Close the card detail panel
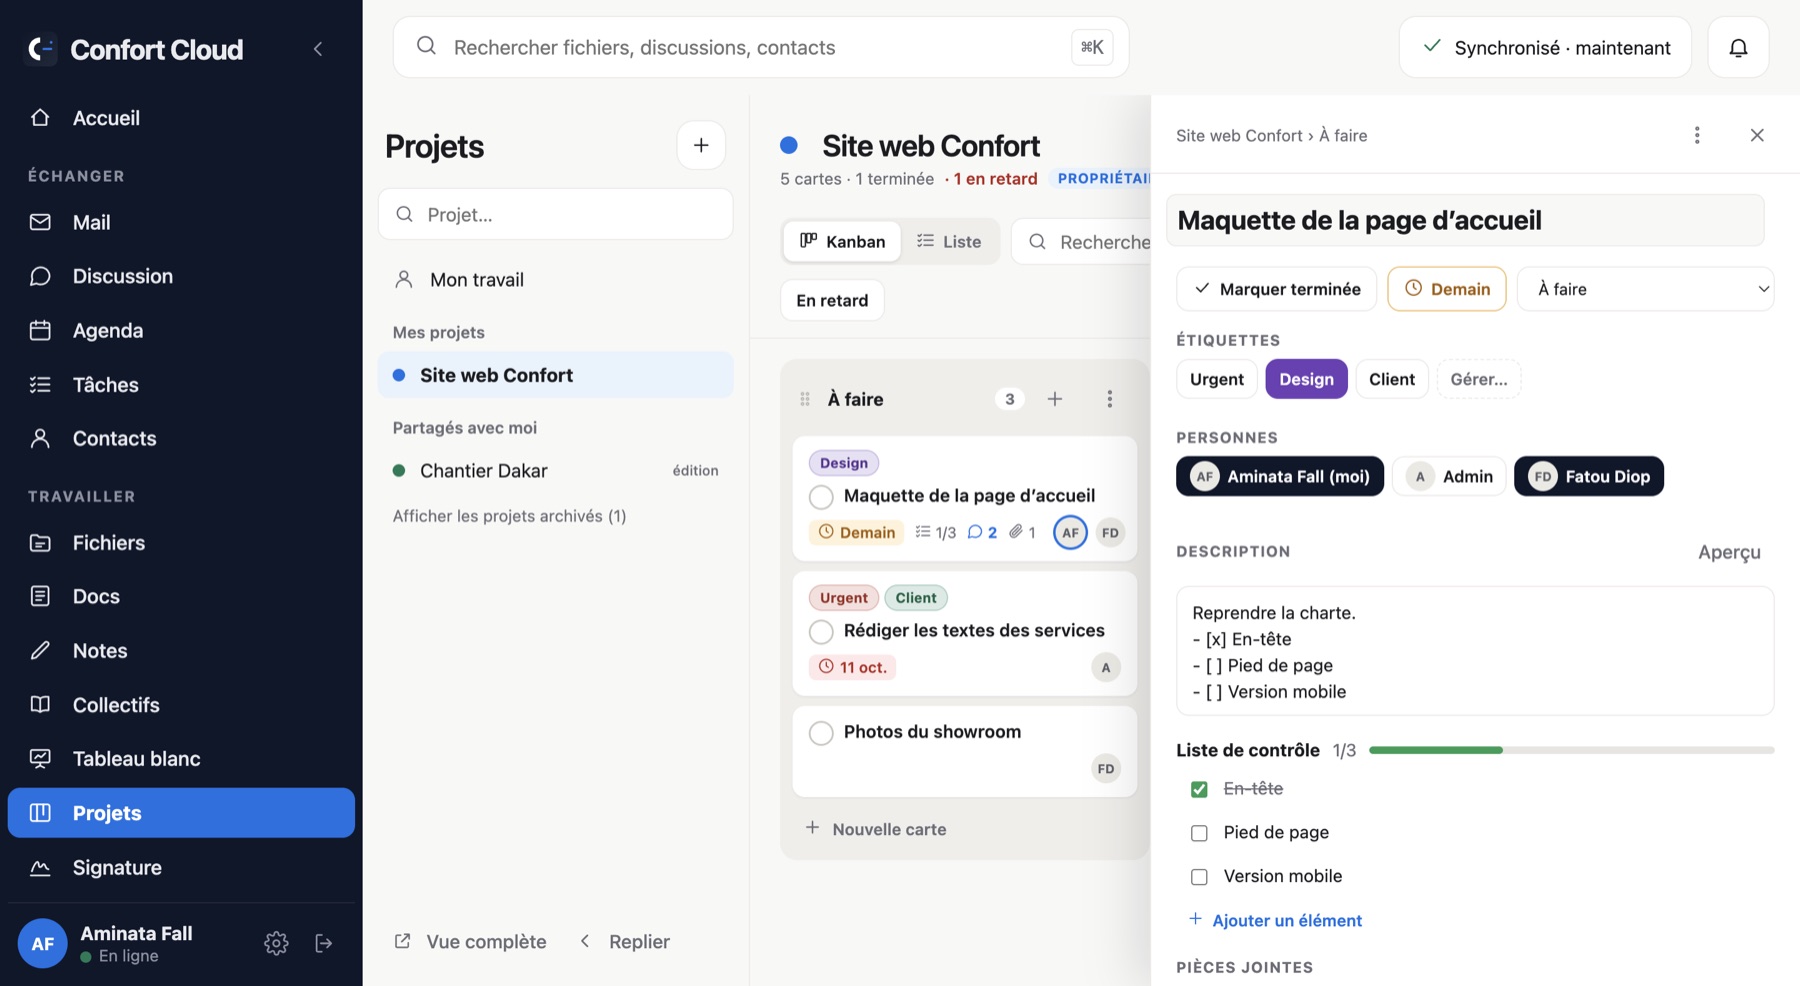1800x986 pixels. (x=1757, y=135)
